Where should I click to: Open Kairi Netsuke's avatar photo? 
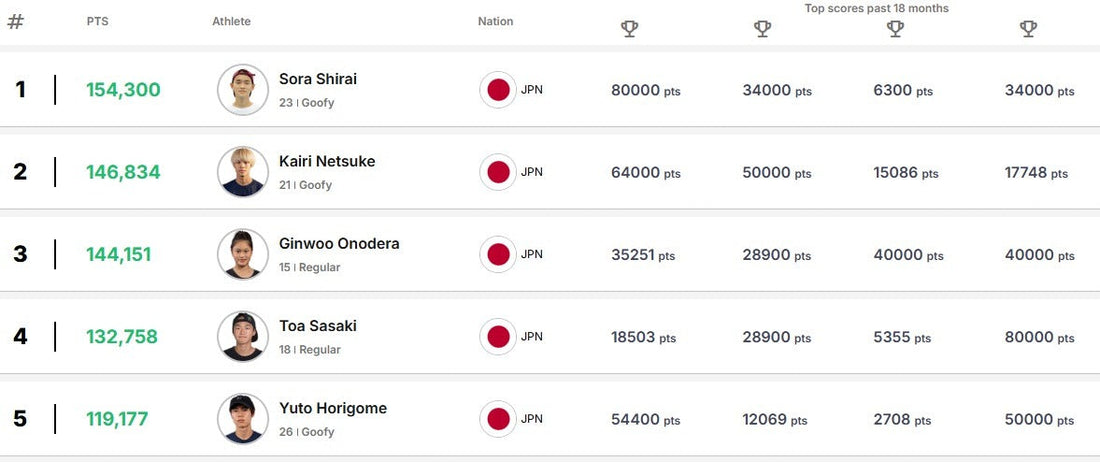[x=243, y=172]
